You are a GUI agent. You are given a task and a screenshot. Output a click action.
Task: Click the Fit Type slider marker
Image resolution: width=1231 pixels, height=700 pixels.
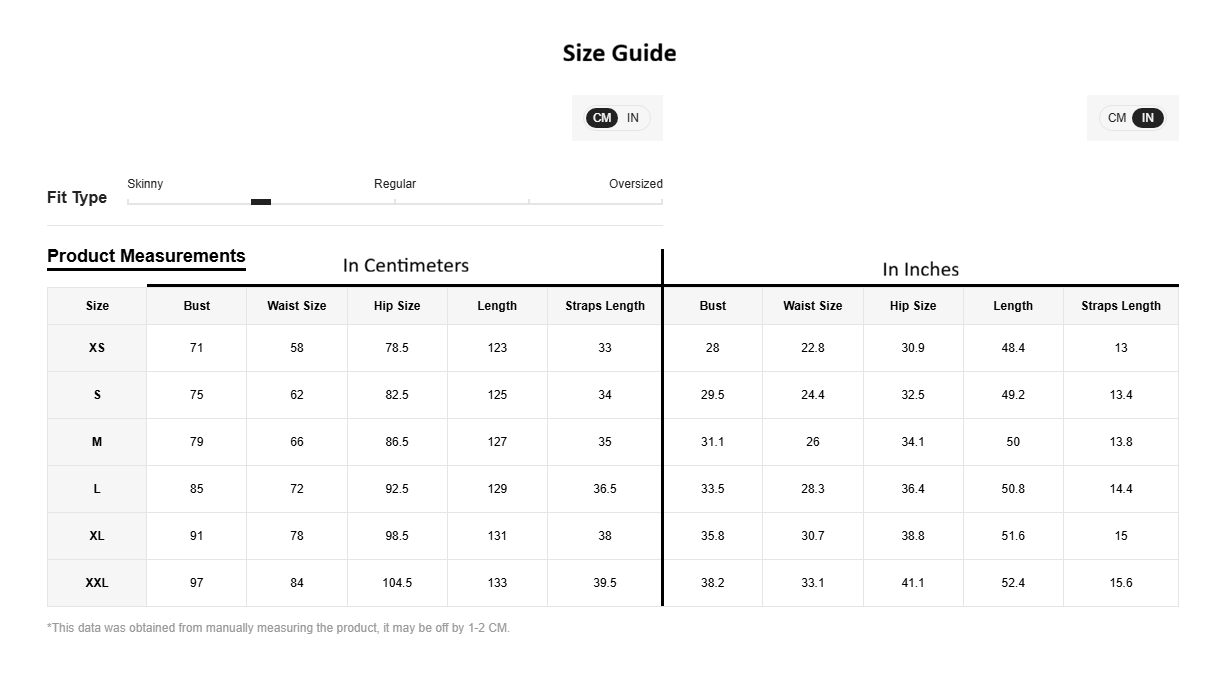click(261, 202)
